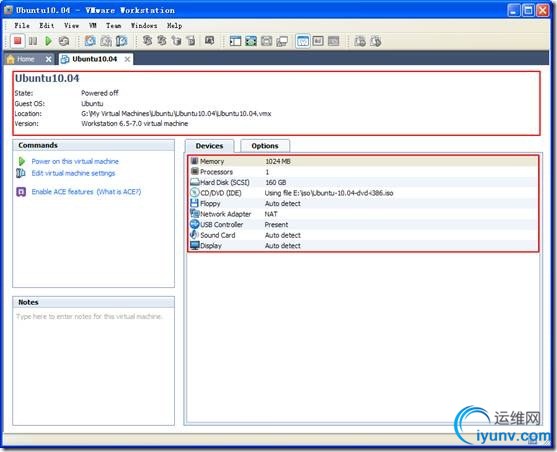Click the Ubuntu10.04.vmx location path
The width and height of the screenshot is (557, 452).
[x=176, y=114]
